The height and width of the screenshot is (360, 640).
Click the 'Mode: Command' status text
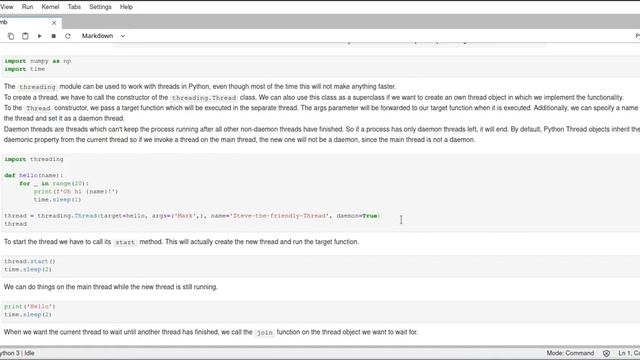pos(570,353)
